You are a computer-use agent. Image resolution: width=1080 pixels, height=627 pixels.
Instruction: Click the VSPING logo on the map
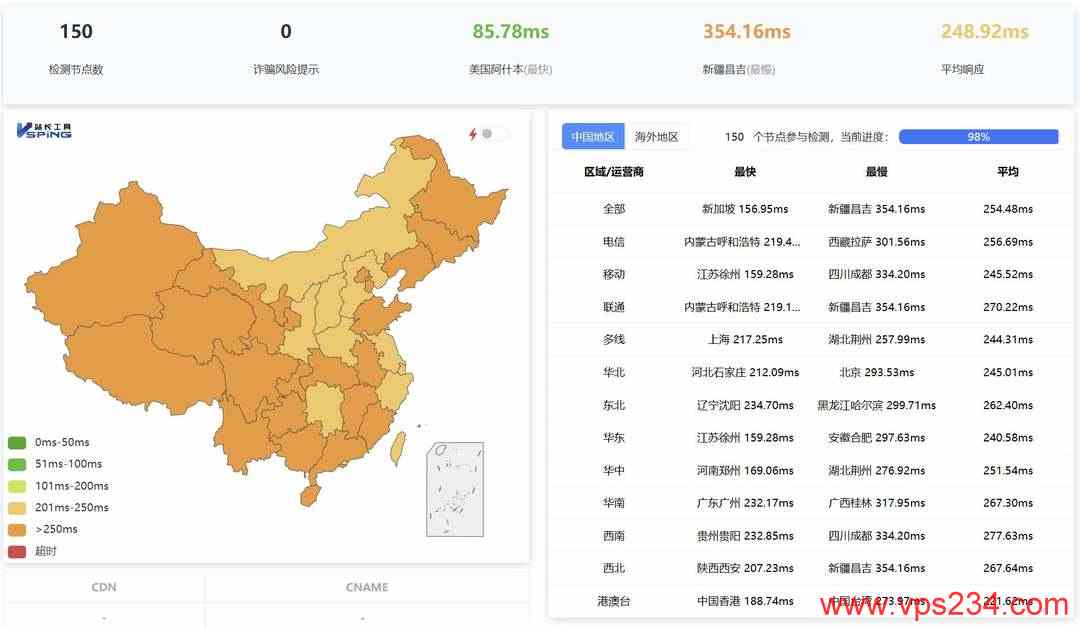click(x=43, y=130)
